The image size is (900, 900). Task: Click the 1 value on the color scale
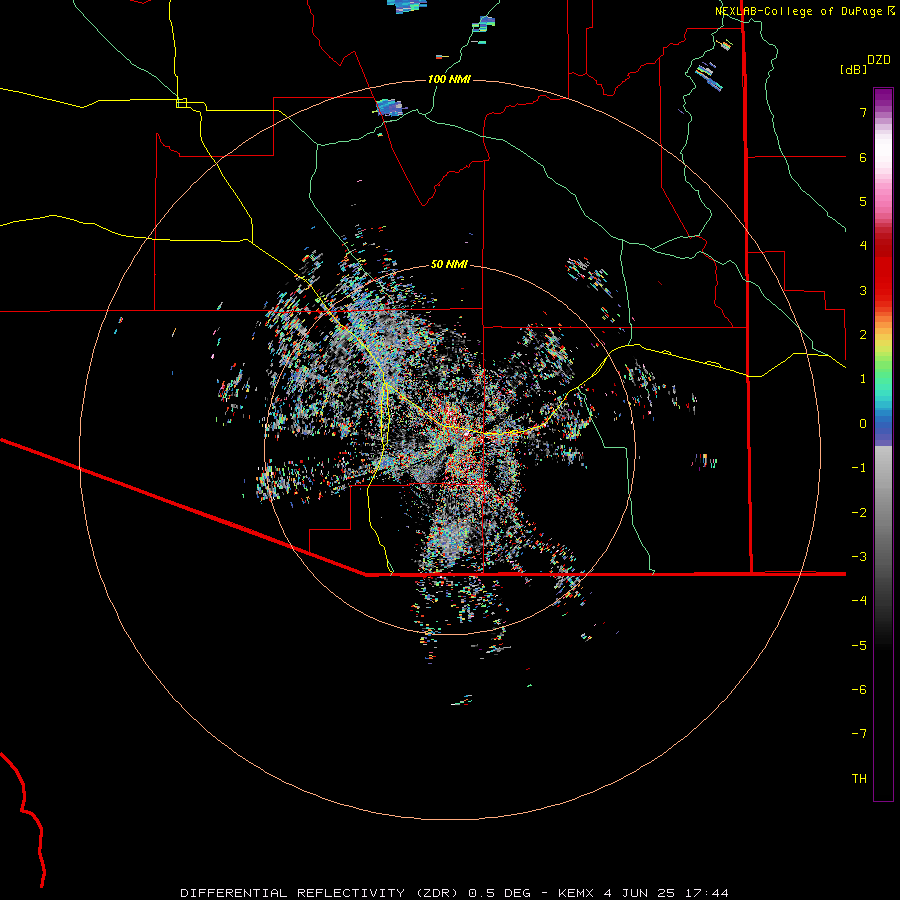[863, 379]
